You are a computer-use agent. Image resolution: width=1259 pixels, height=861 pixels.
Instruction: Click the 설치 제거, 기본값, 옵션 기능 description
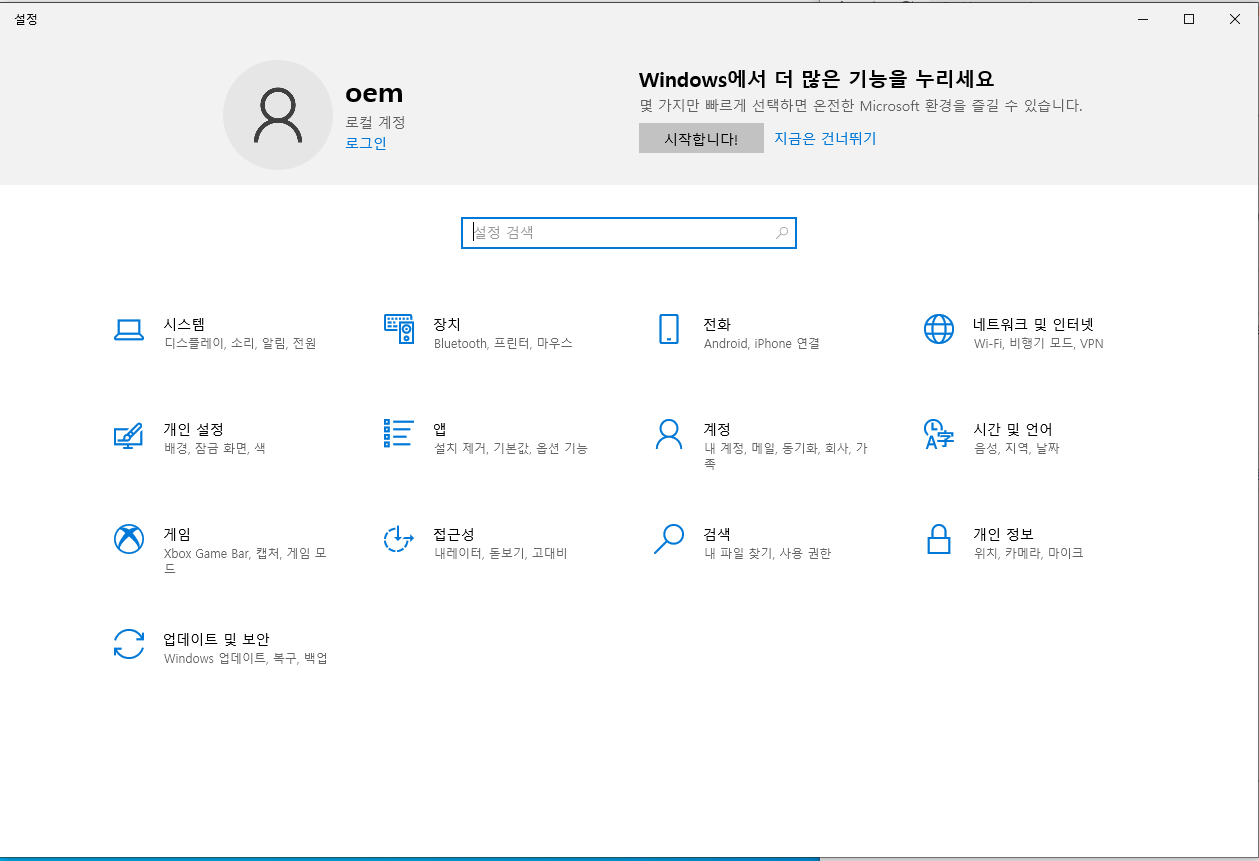[x=511, y=449]
